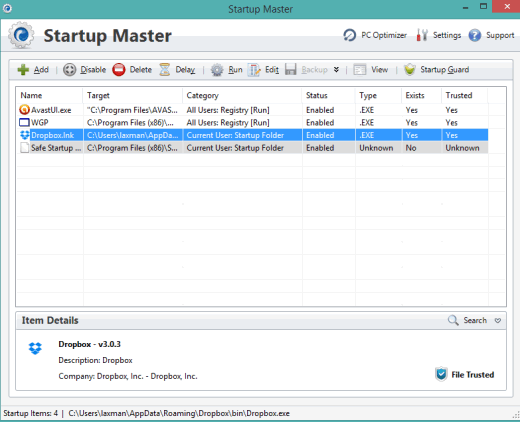This screenshot has width=520, height=422.
Task: Click the red Delete icon
Action: (119, 70)
